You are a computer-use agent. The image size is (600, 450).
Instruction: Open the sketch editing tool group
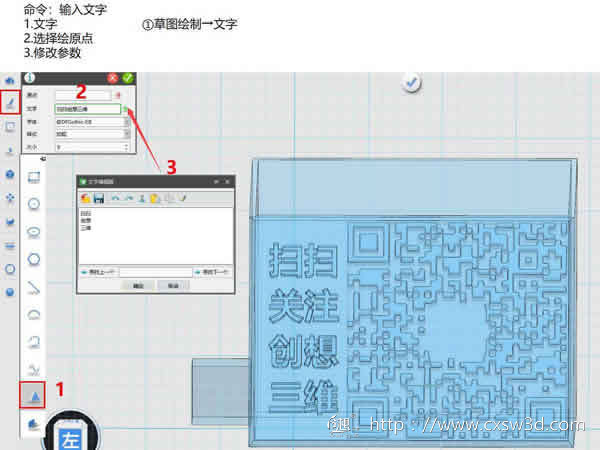click(10, 127)
